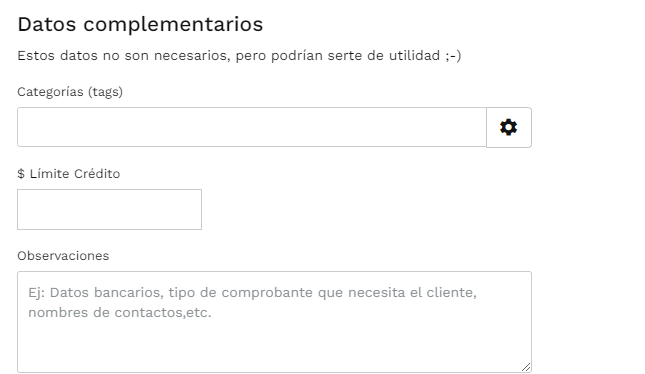The width and height of the screenshot is (645, 374).
Task: Click the "Categorías (tags)" field label
Action: point(70,92)
